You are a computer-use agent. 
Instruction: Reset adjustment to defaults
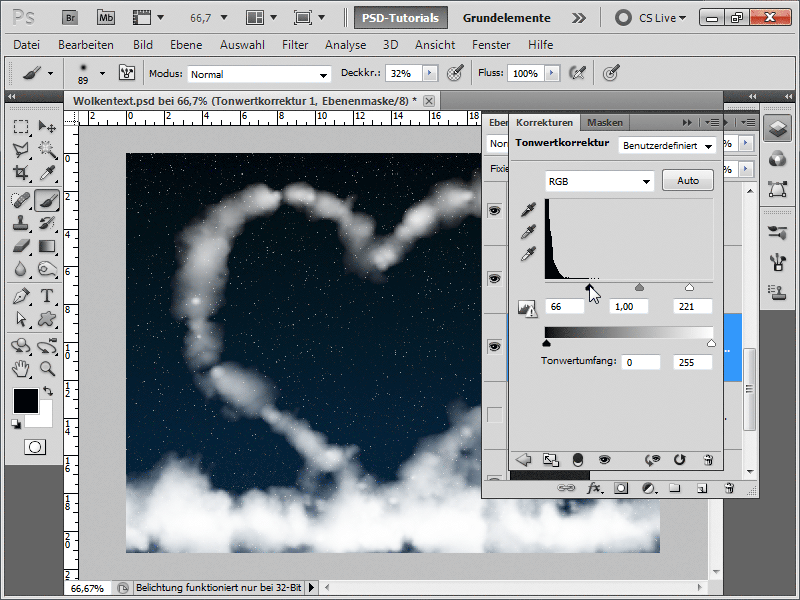tap(679, 460)
